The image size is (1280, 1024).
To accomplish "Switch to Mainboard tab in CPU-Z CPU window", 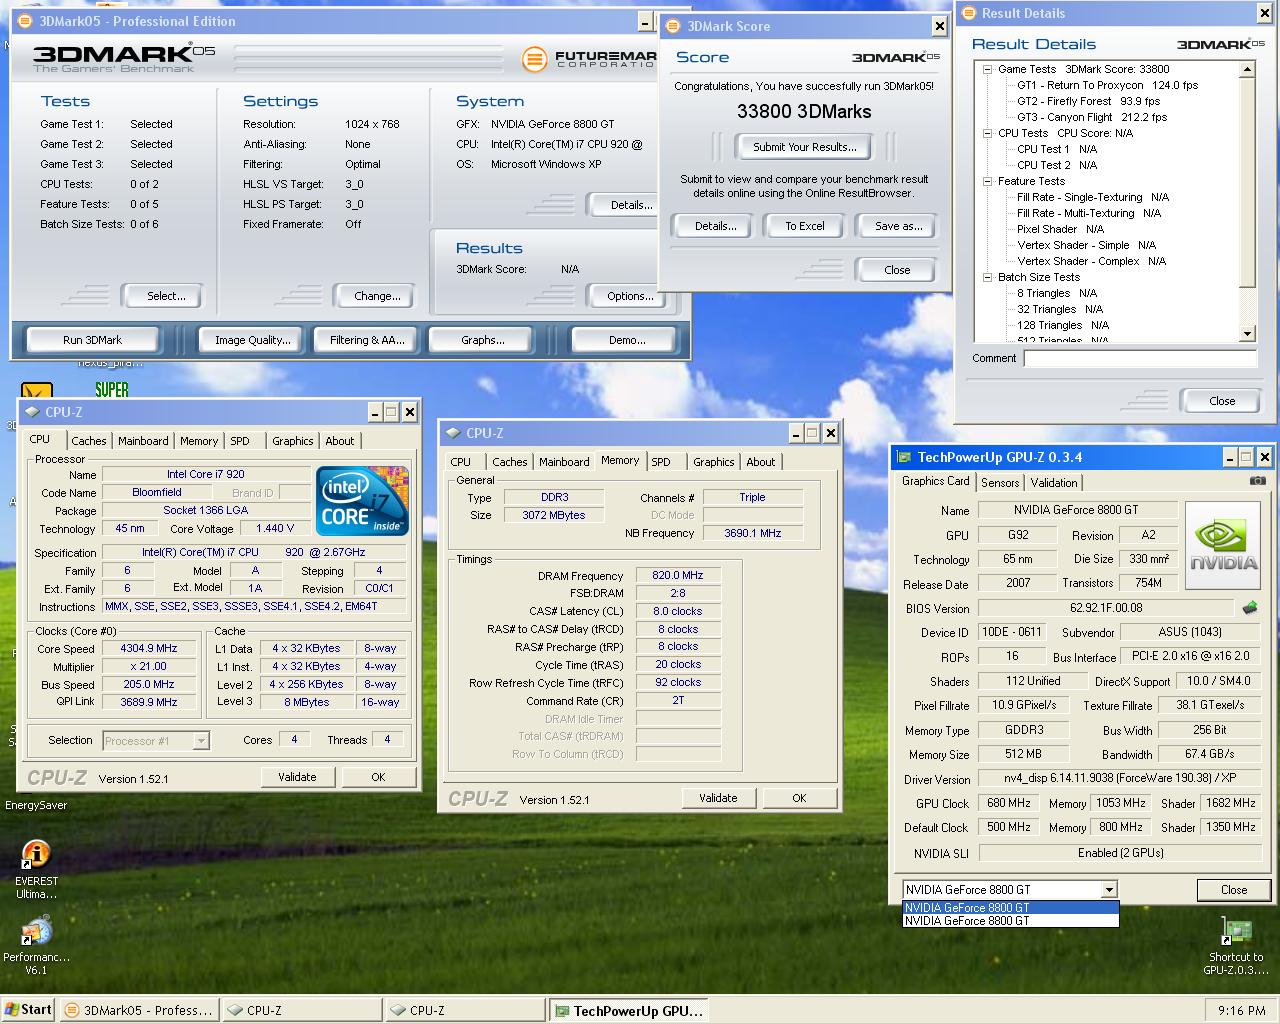I will pyautogui.click(x=143, y=441).
